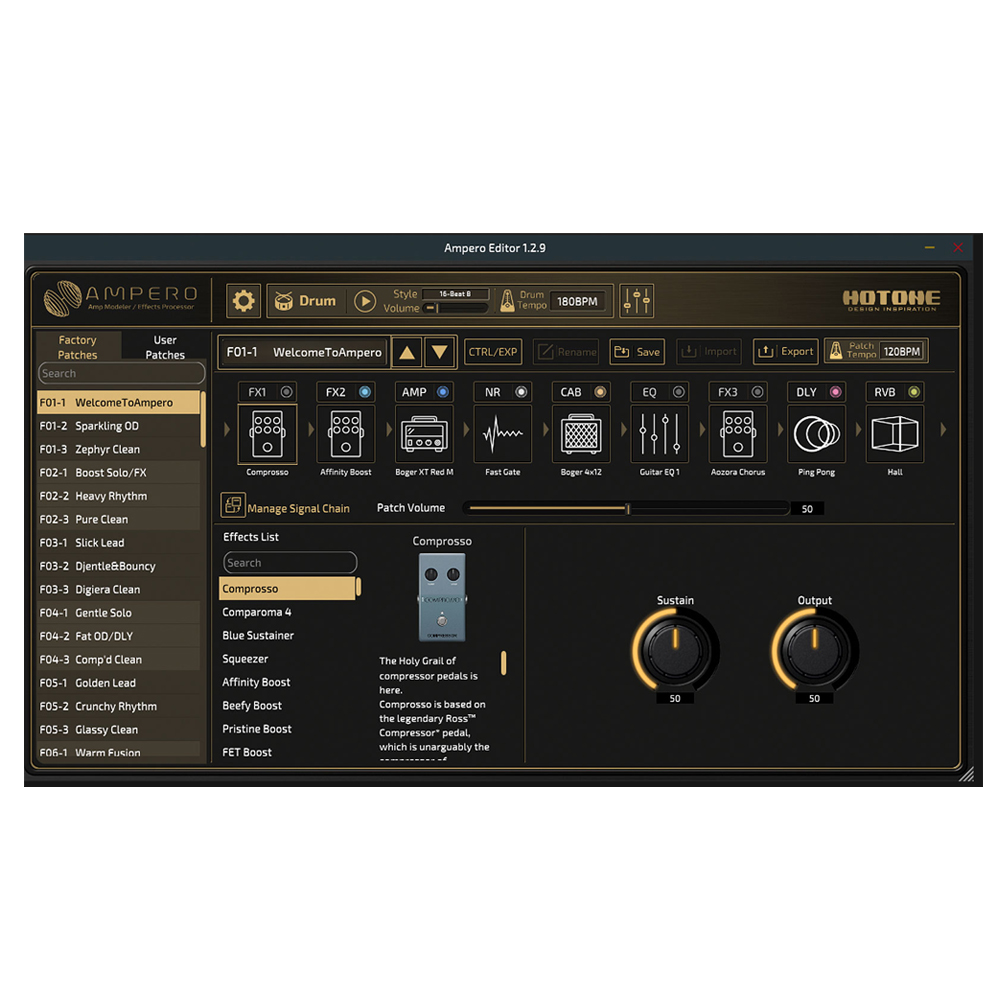Disable the DLY module power indicator
The height and width of the screenshot is (1000, 1000).
pos(835,392)
